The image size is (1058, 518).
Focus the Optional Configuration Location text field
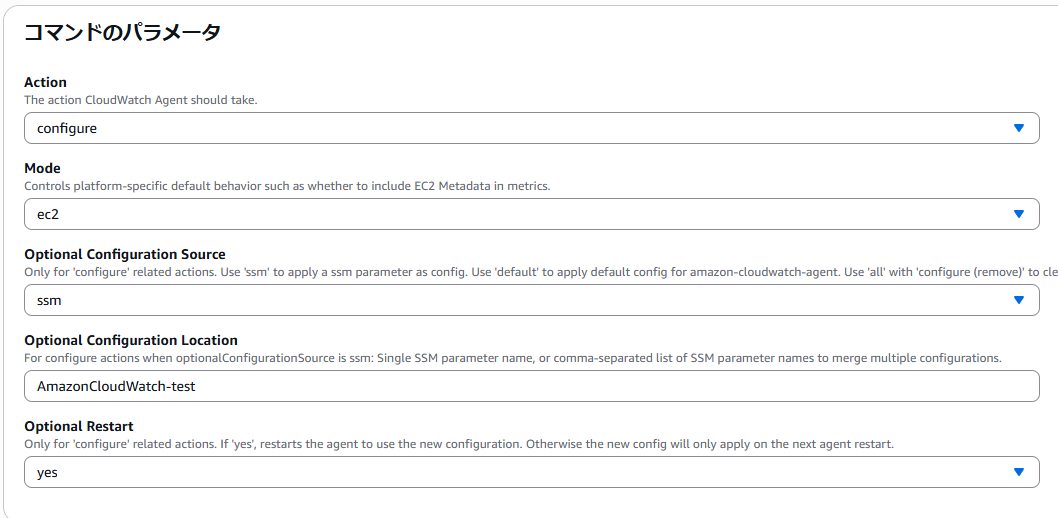tap(600, 386)
